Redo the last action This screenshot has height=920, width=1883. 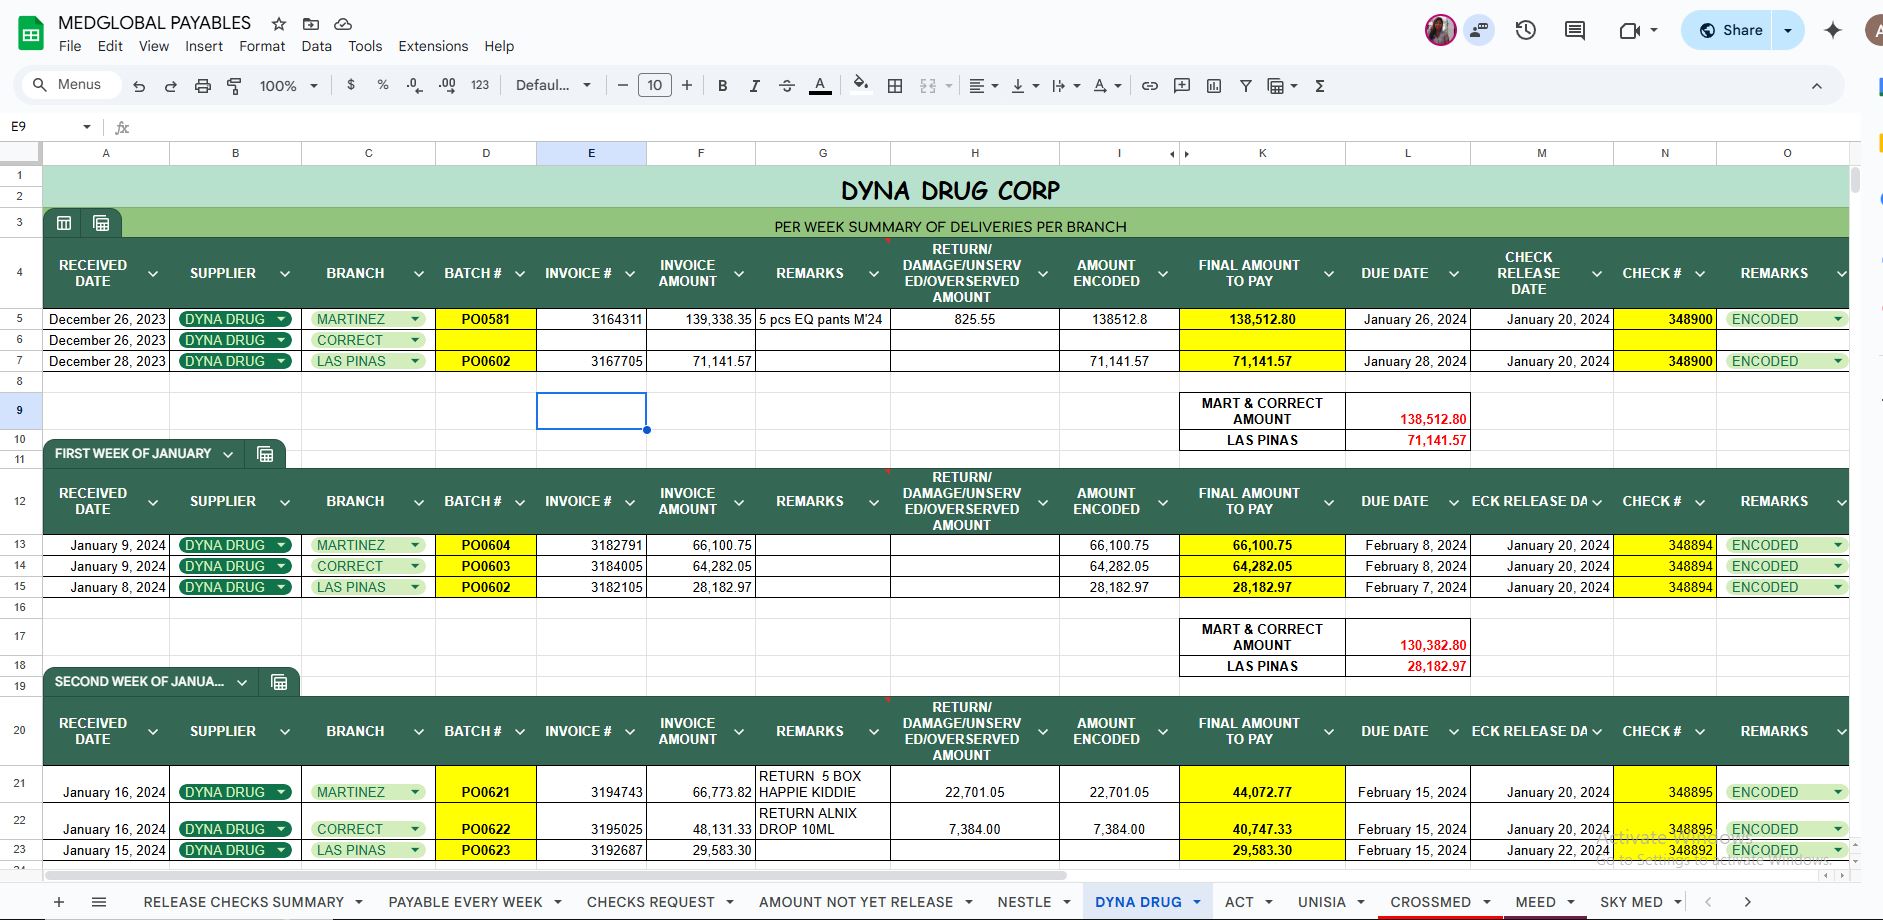(171, 86)
